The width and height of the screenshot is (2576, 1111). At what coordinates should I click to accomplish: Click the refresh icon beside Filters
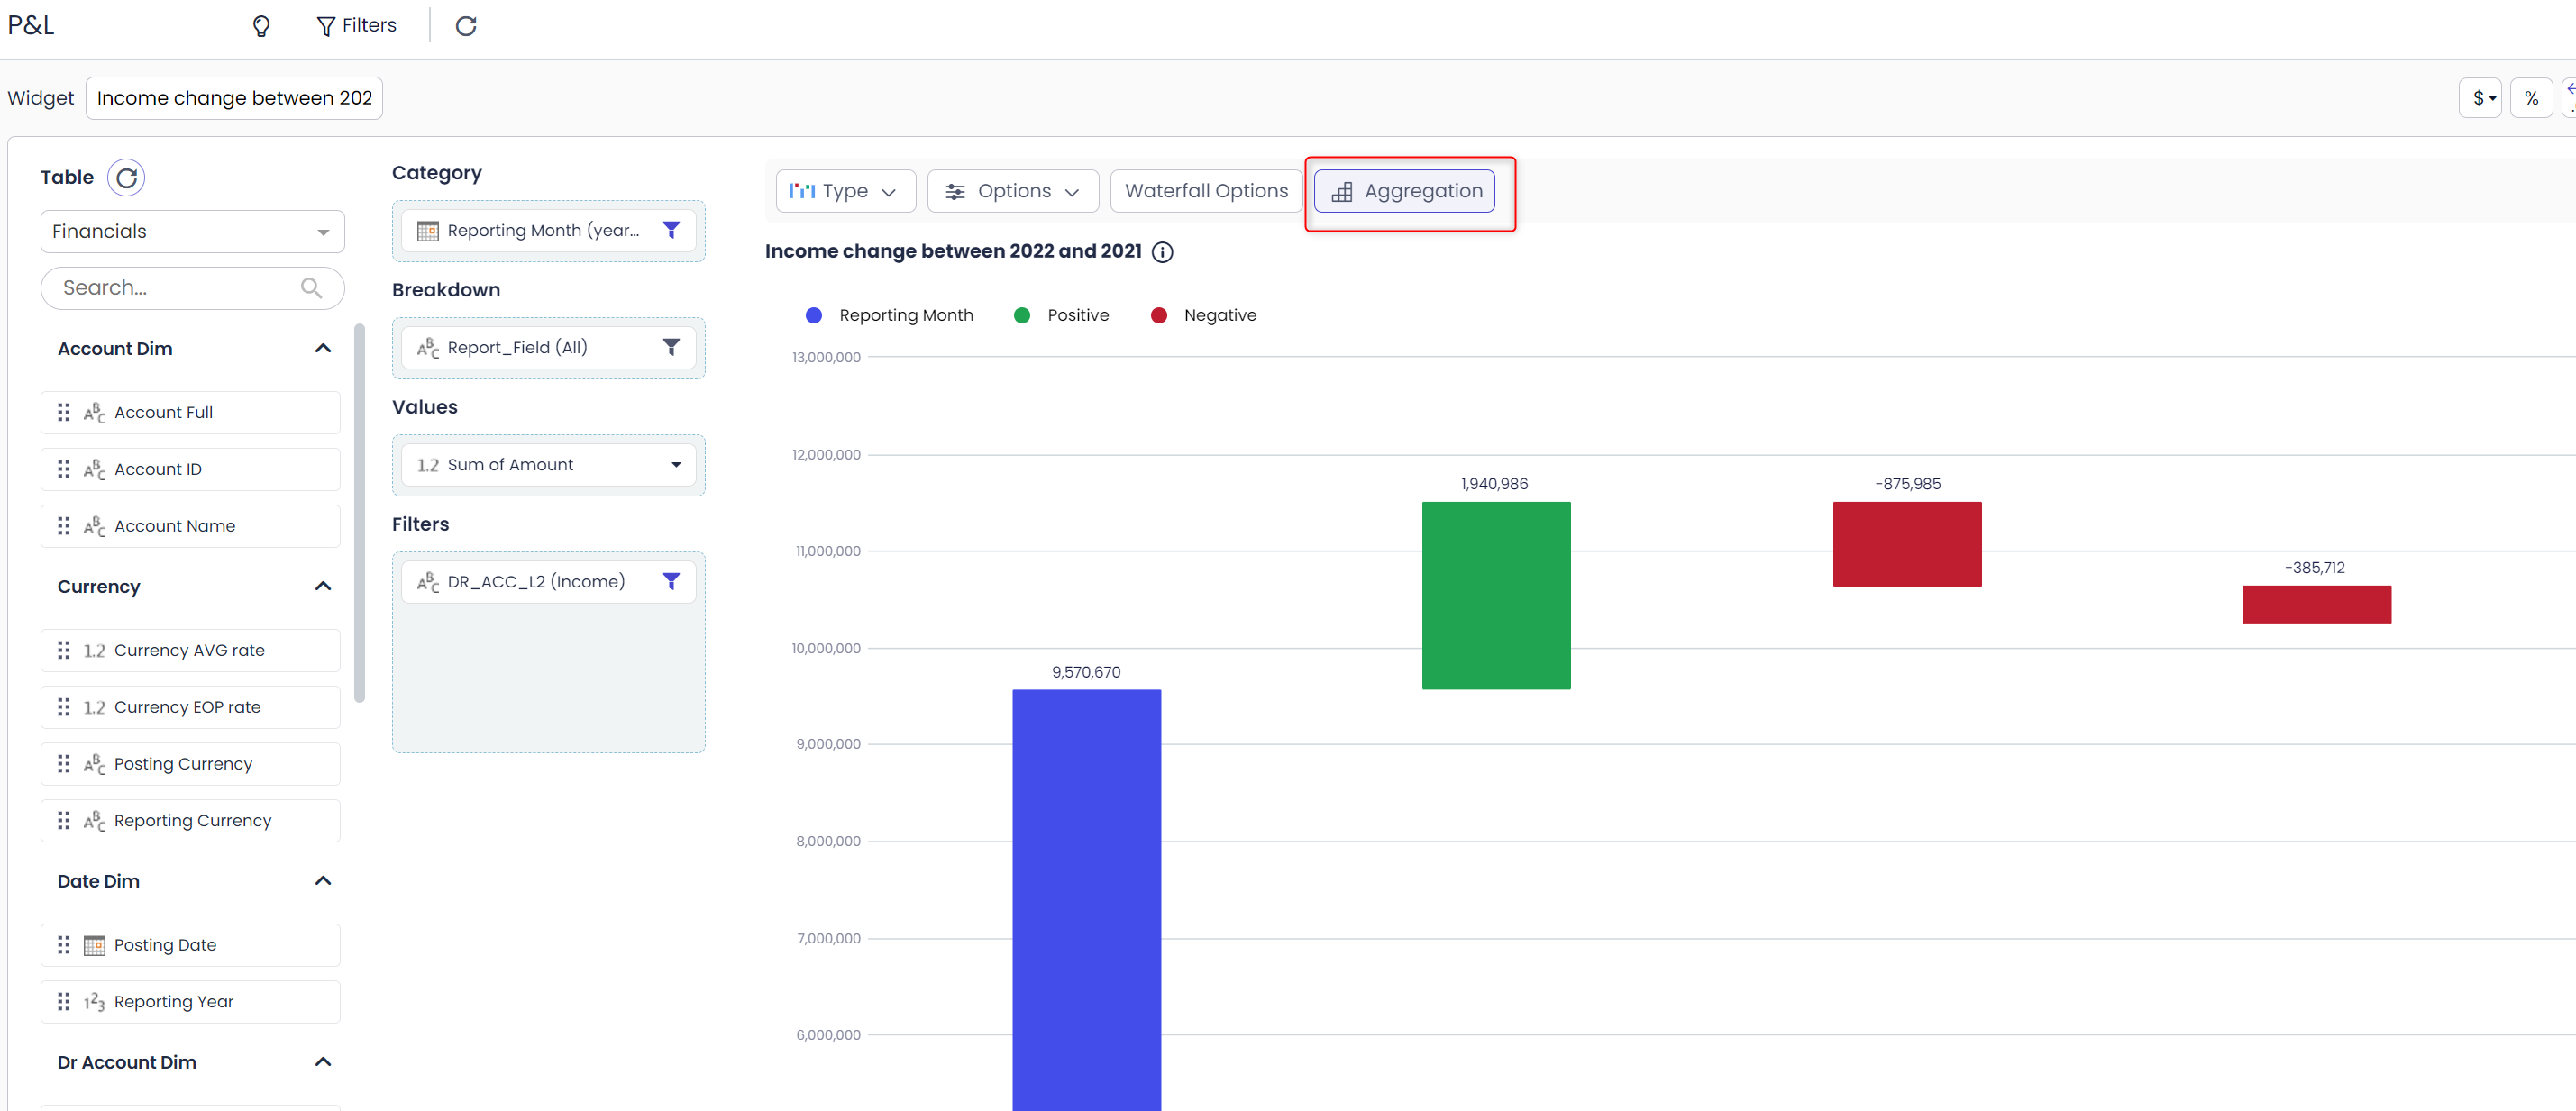[x=466, y=26]
